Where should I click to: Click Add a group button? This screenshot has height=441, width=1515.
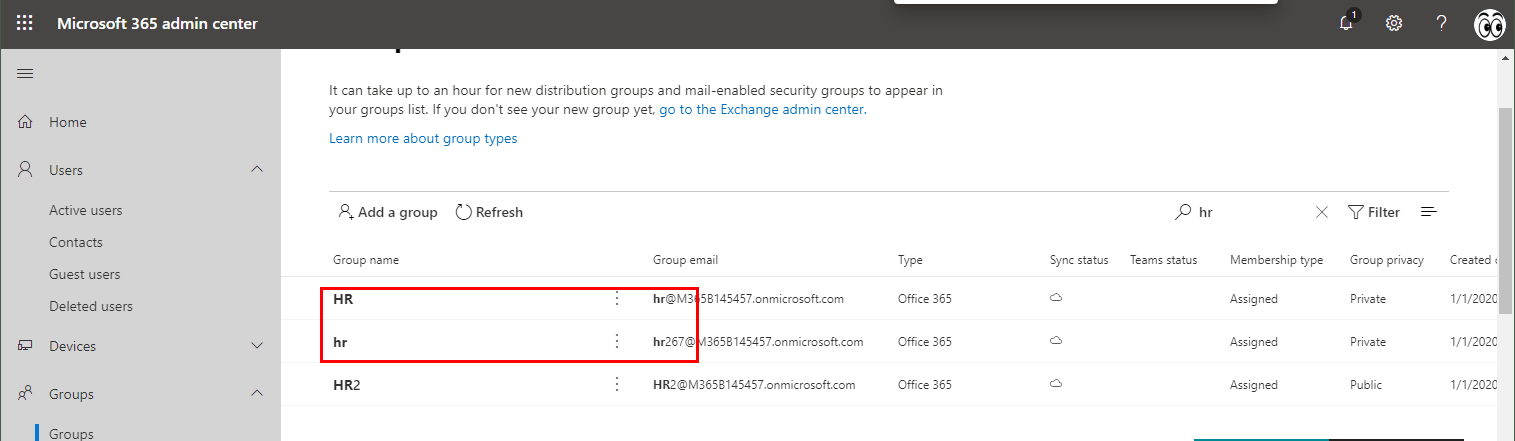(x=388, y=212)
